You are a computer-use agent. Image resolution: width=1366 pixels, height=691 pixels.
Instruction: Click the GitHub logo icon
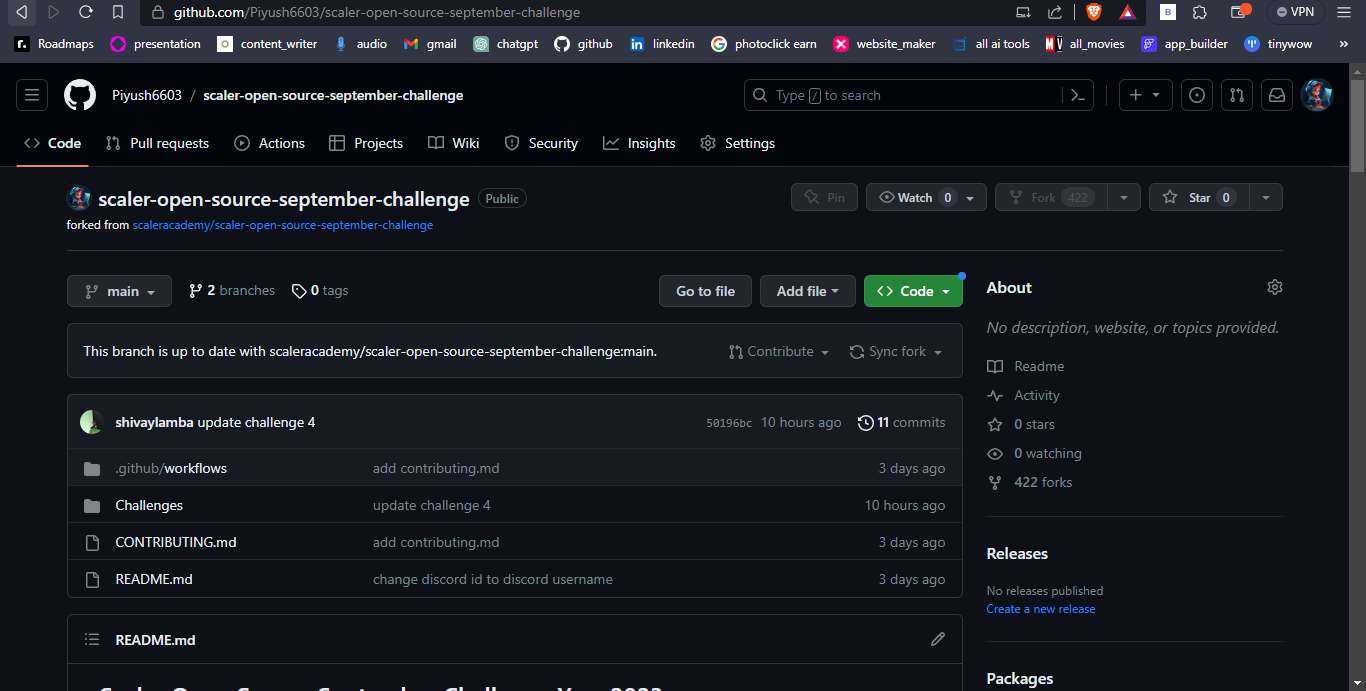[x=79, y=94]
